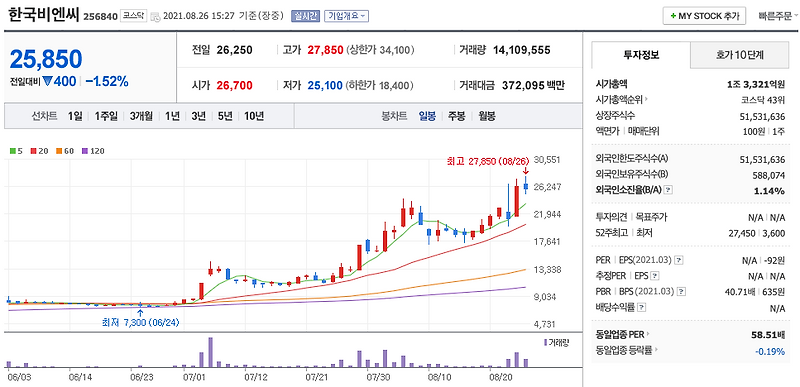Click the 상장주식수 label
Screen dimensions: 800x387
point(615,115)
